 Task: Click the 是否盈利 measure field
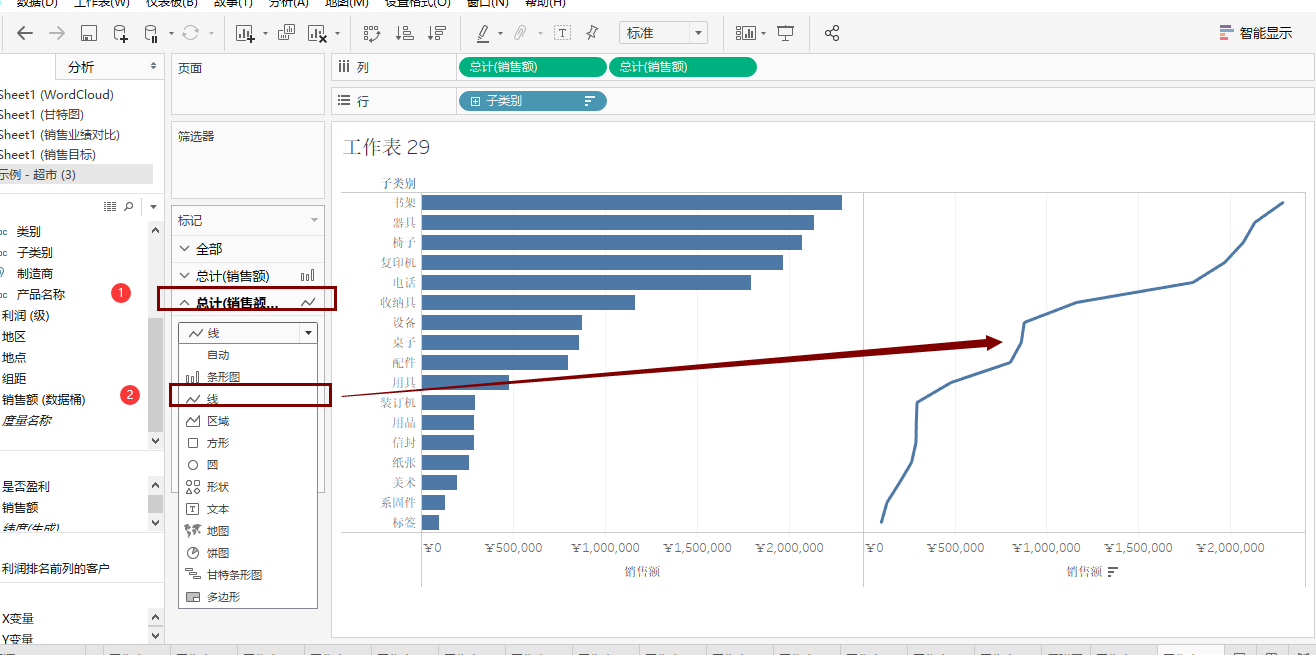26,486
